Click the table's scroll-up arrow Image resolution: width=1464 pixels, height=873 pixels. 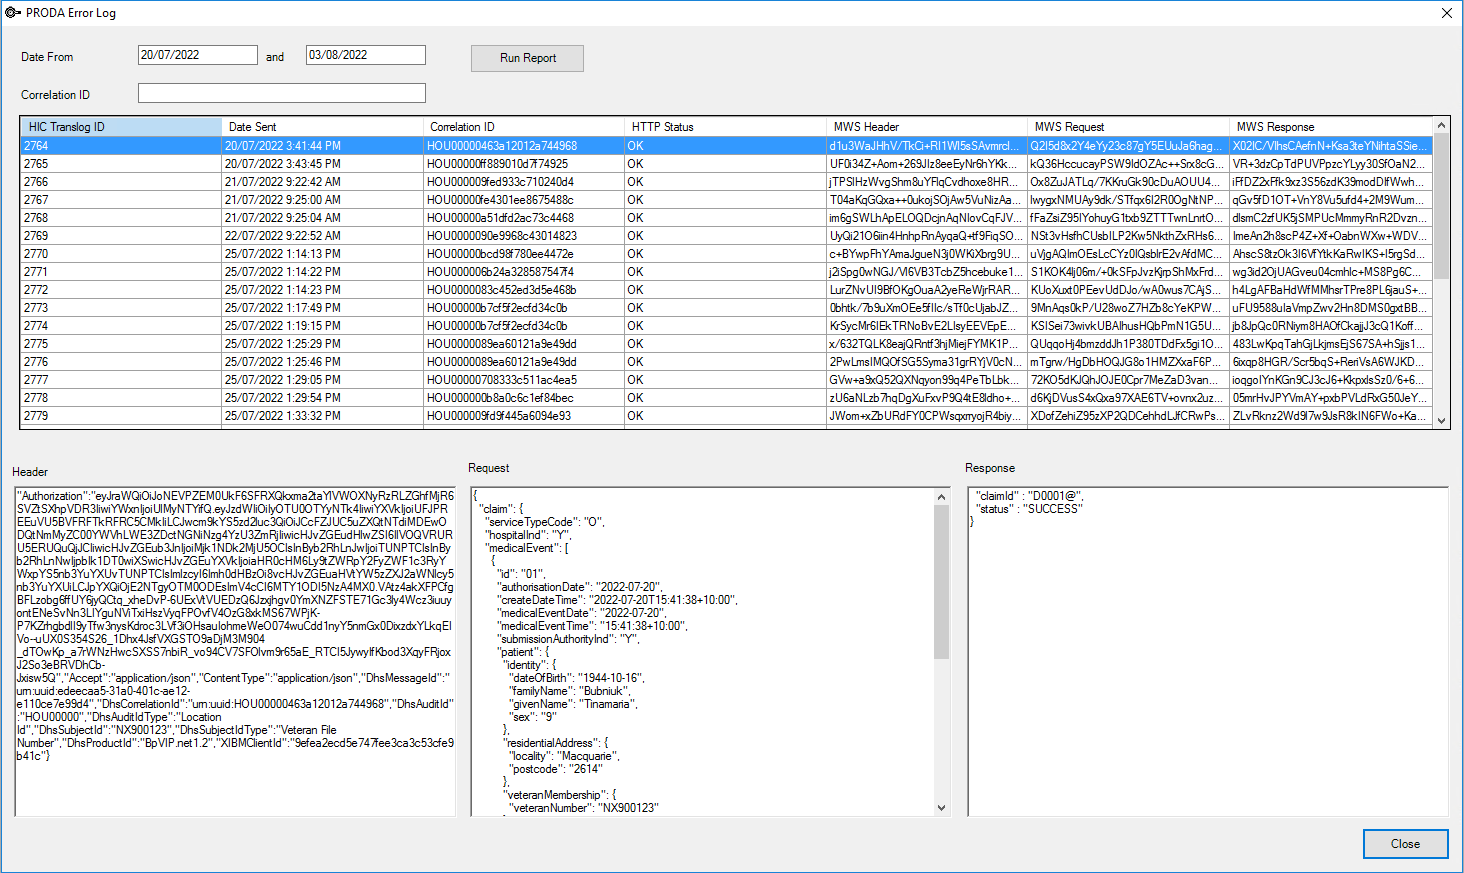(x=1441, y=126)
